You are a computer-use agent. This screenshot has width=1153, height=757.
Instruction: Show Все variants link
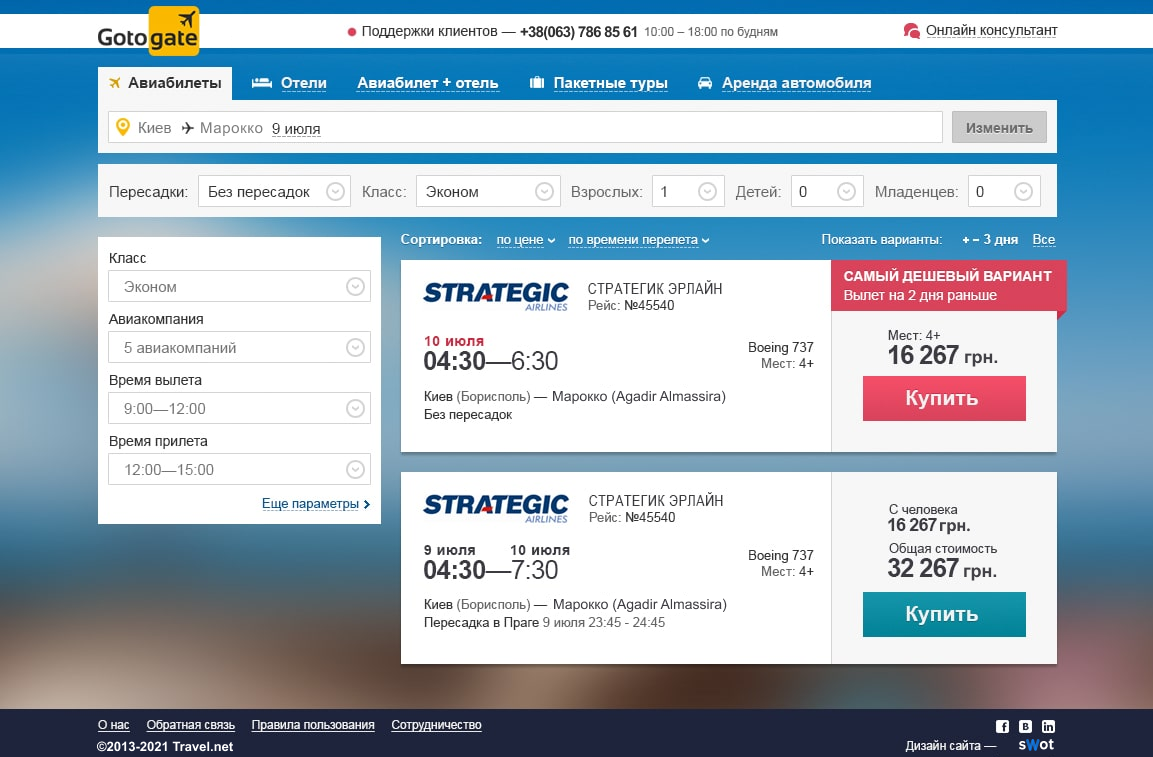1043,240
